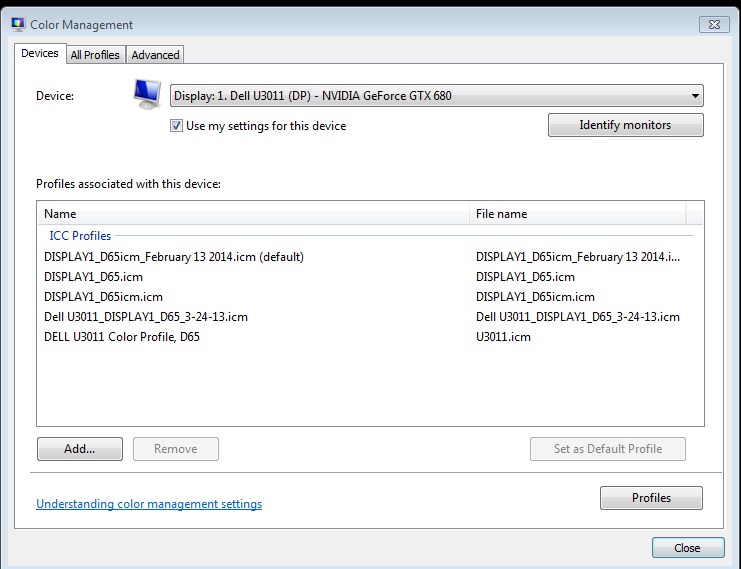
Task: Open the Device display dropdown
Action: (436, 96)
